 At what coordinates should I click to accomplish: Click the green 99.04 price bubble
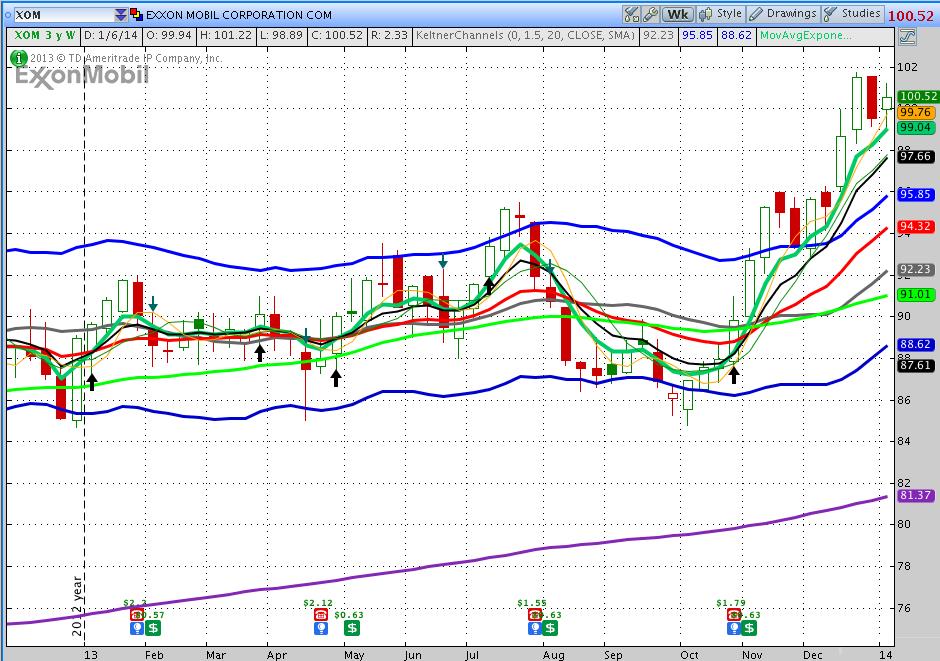[915, 128]
